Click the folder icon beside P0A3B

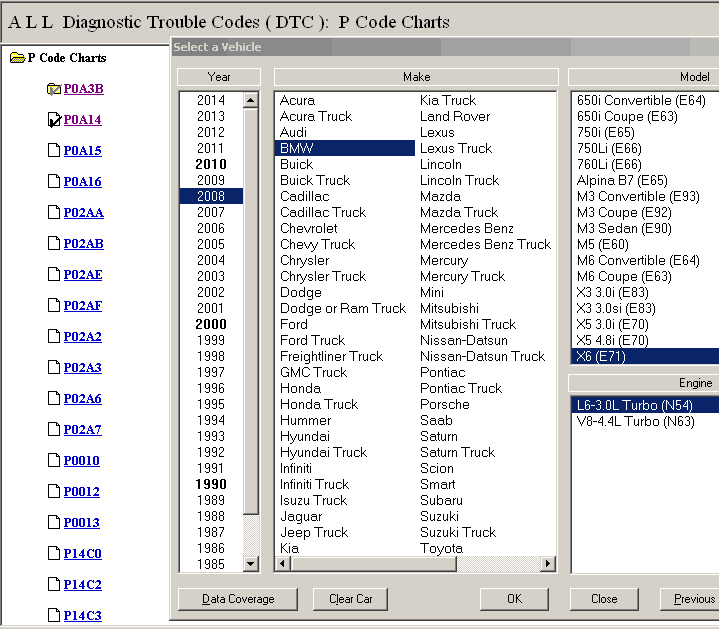[x=54, y=88]
